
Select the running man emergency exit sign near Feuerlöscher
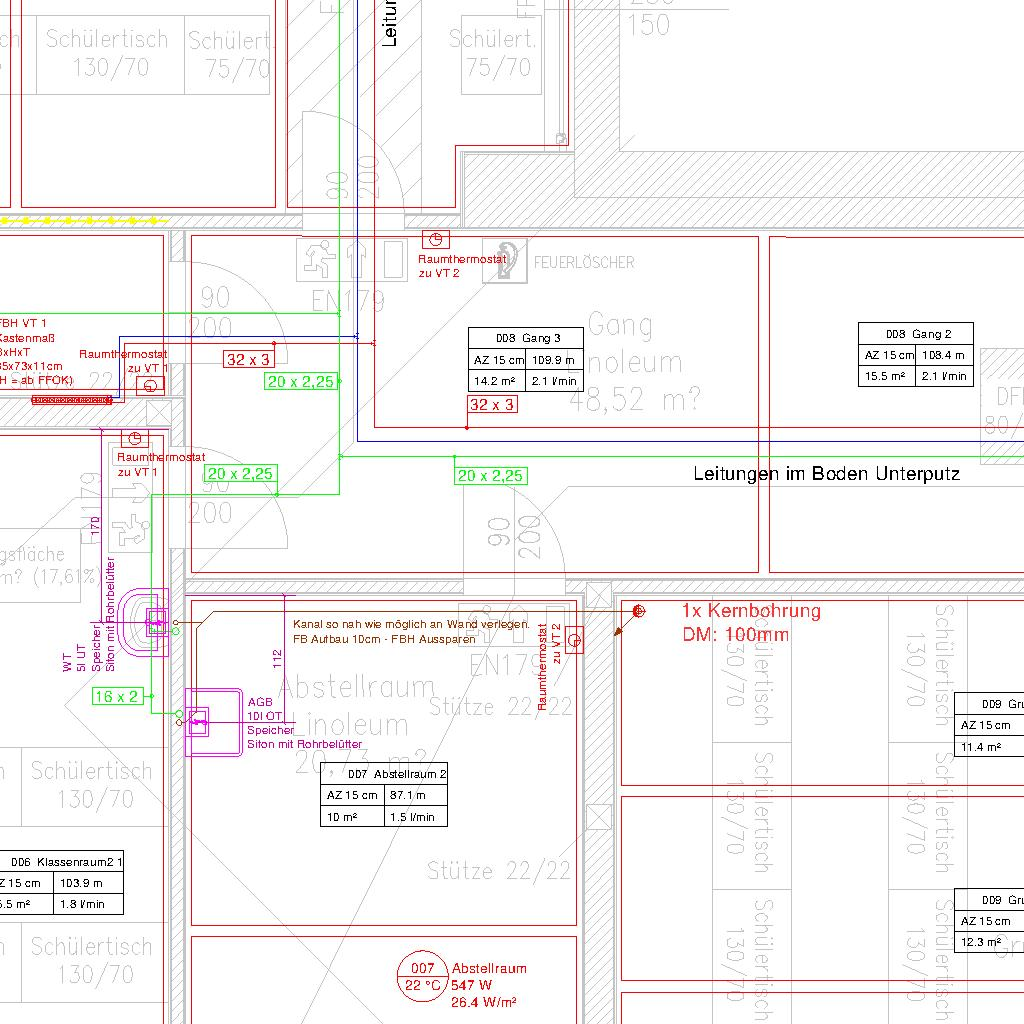pyautogui.click(x=320, y=260)
